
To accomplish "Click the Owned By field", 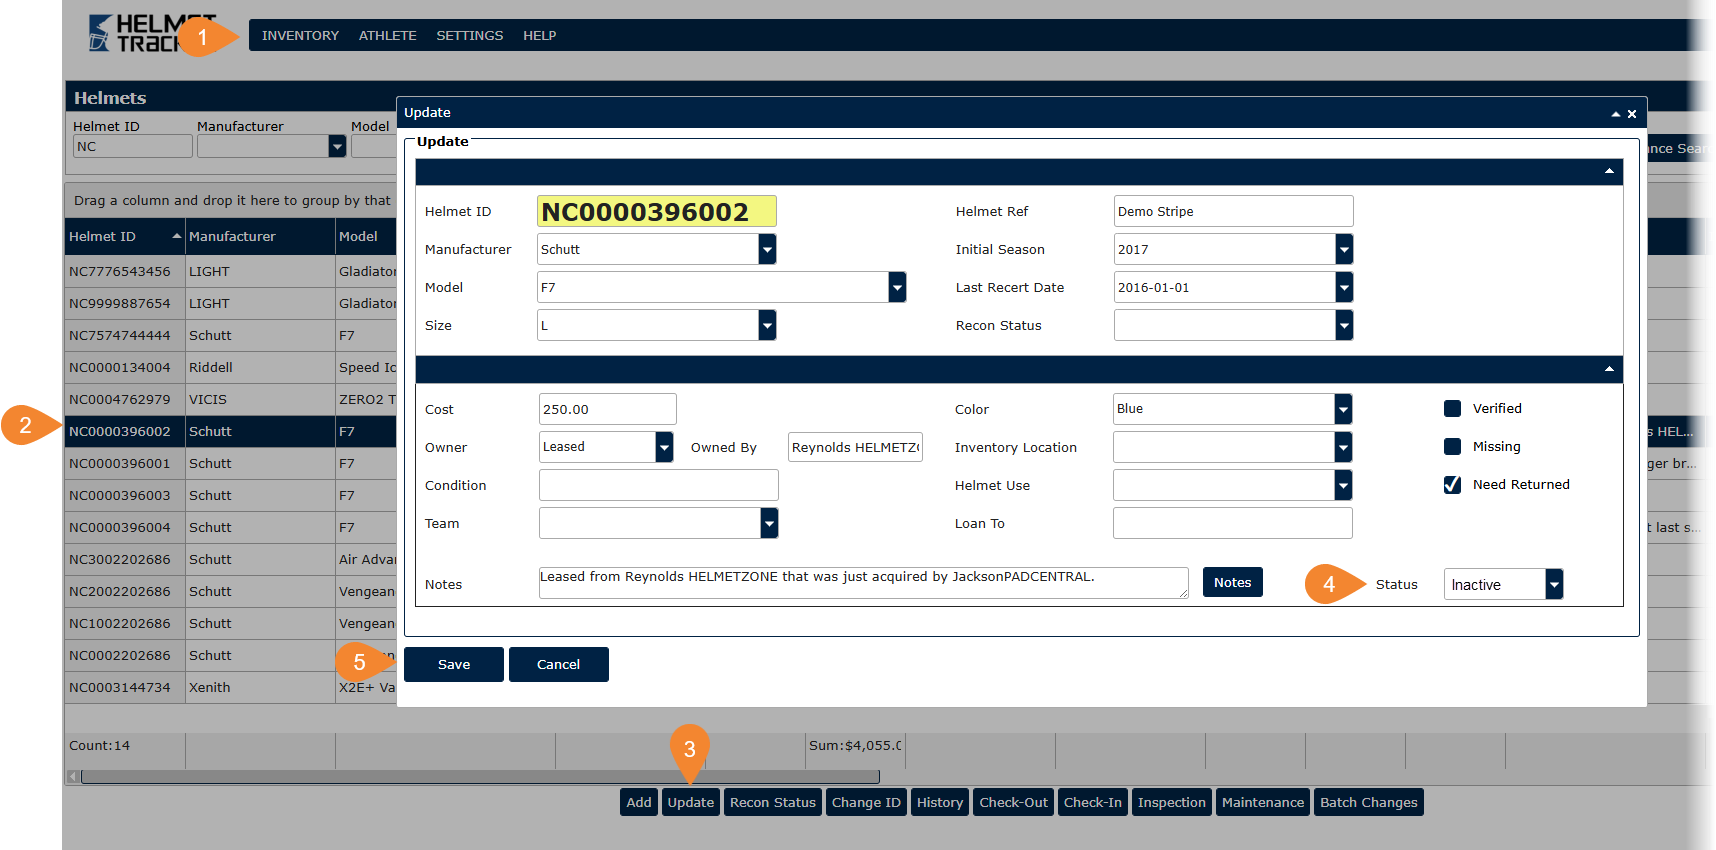I will 855,447.
